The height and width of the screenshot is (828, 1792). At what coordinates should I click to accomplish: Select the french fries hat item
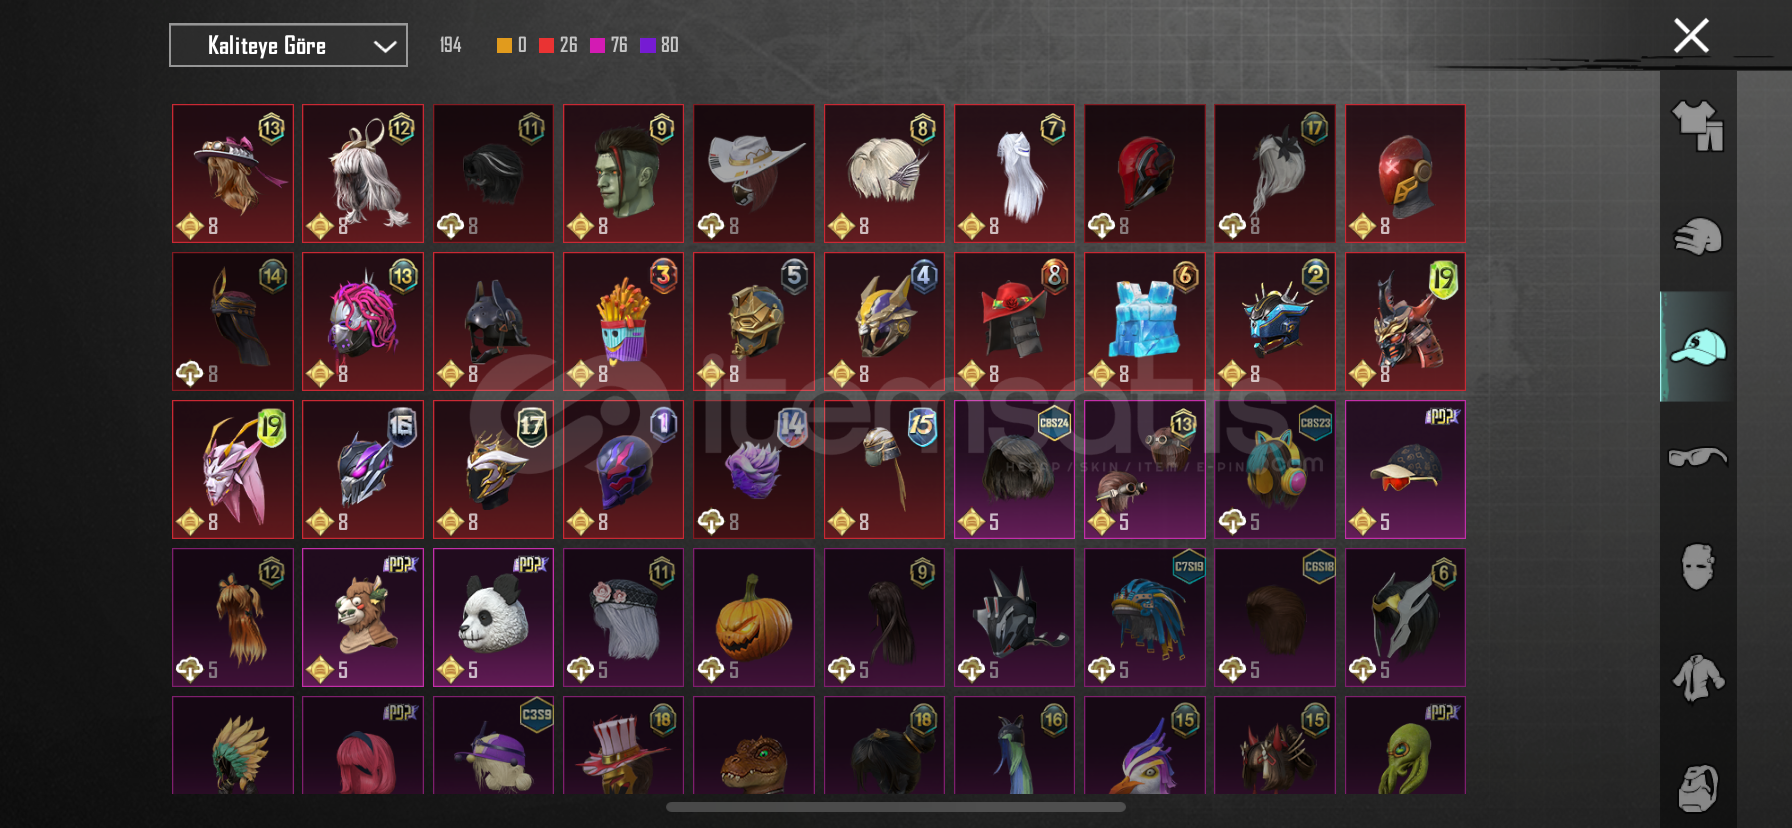pos(623,321)
